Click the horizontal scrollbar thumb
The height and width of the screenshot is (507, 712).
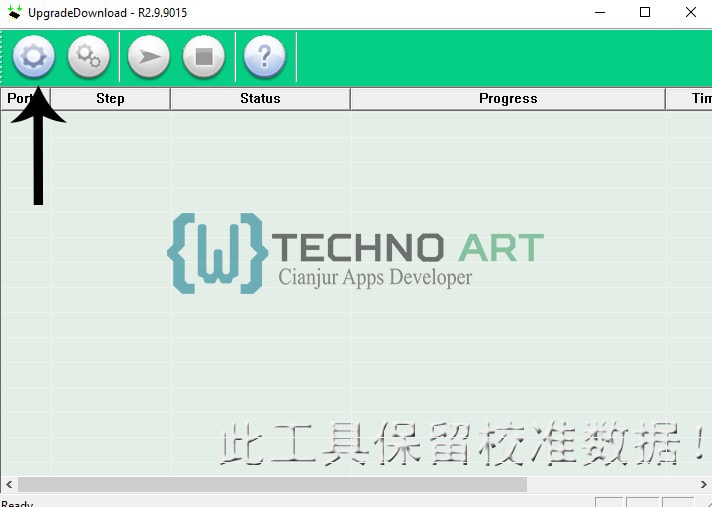[x=272, y=484]
